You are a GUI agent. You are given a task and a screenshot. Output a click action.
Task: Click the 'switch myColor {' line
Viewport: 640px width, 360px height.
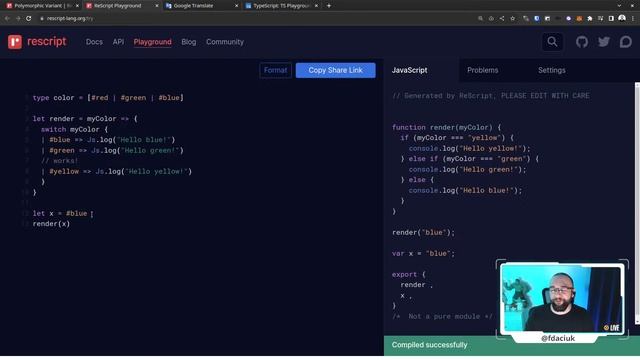[74, 129]
